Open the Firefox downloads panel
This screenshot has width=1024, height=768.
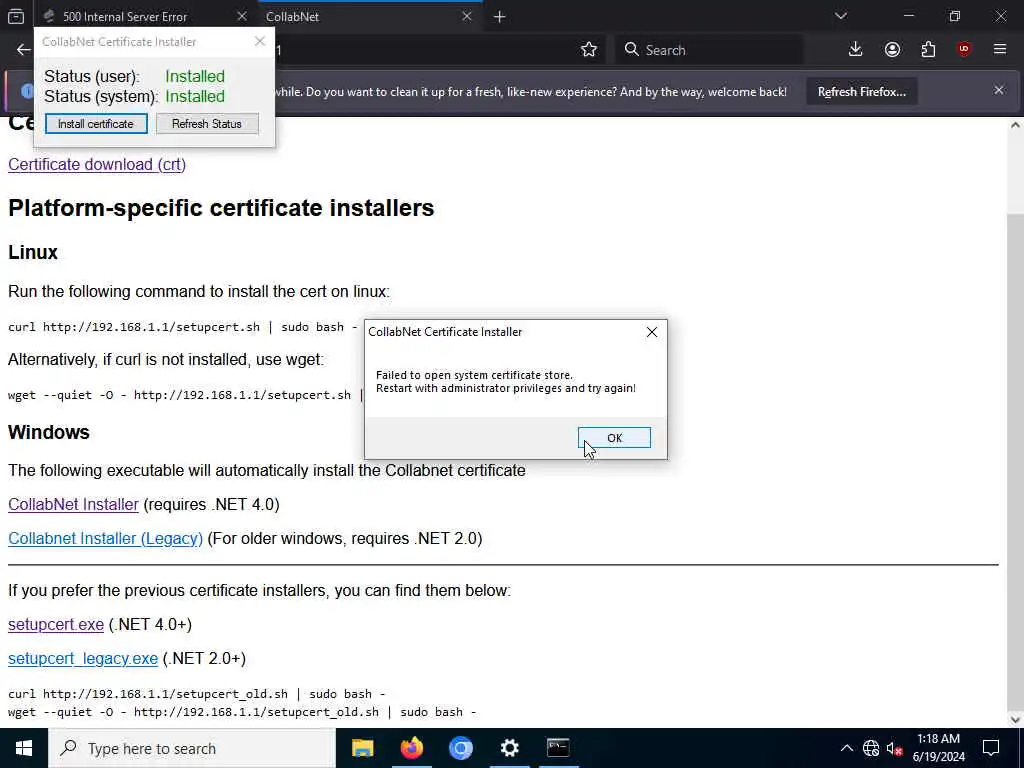tap(855, 50)
